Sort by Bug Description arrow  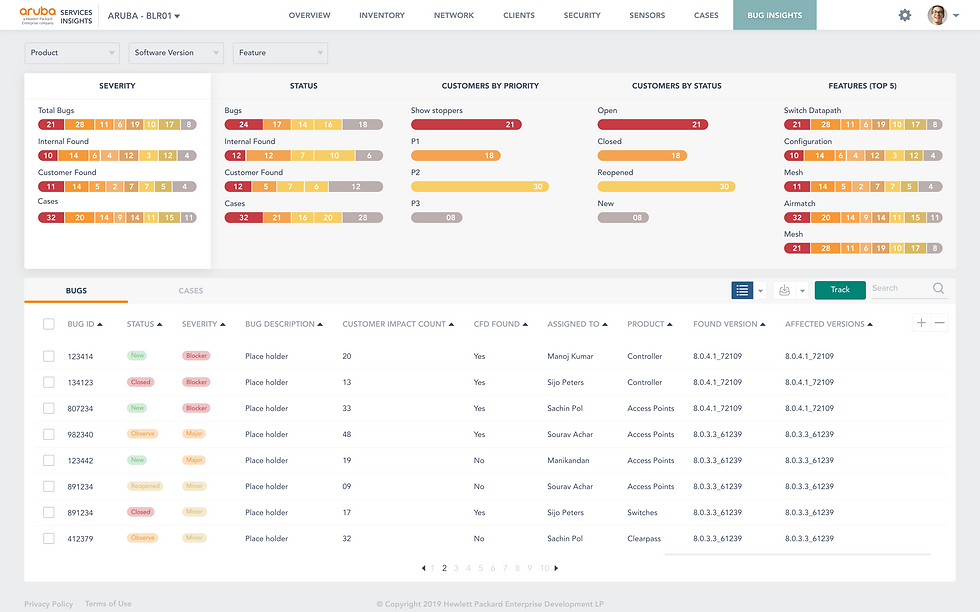[320, 324]
